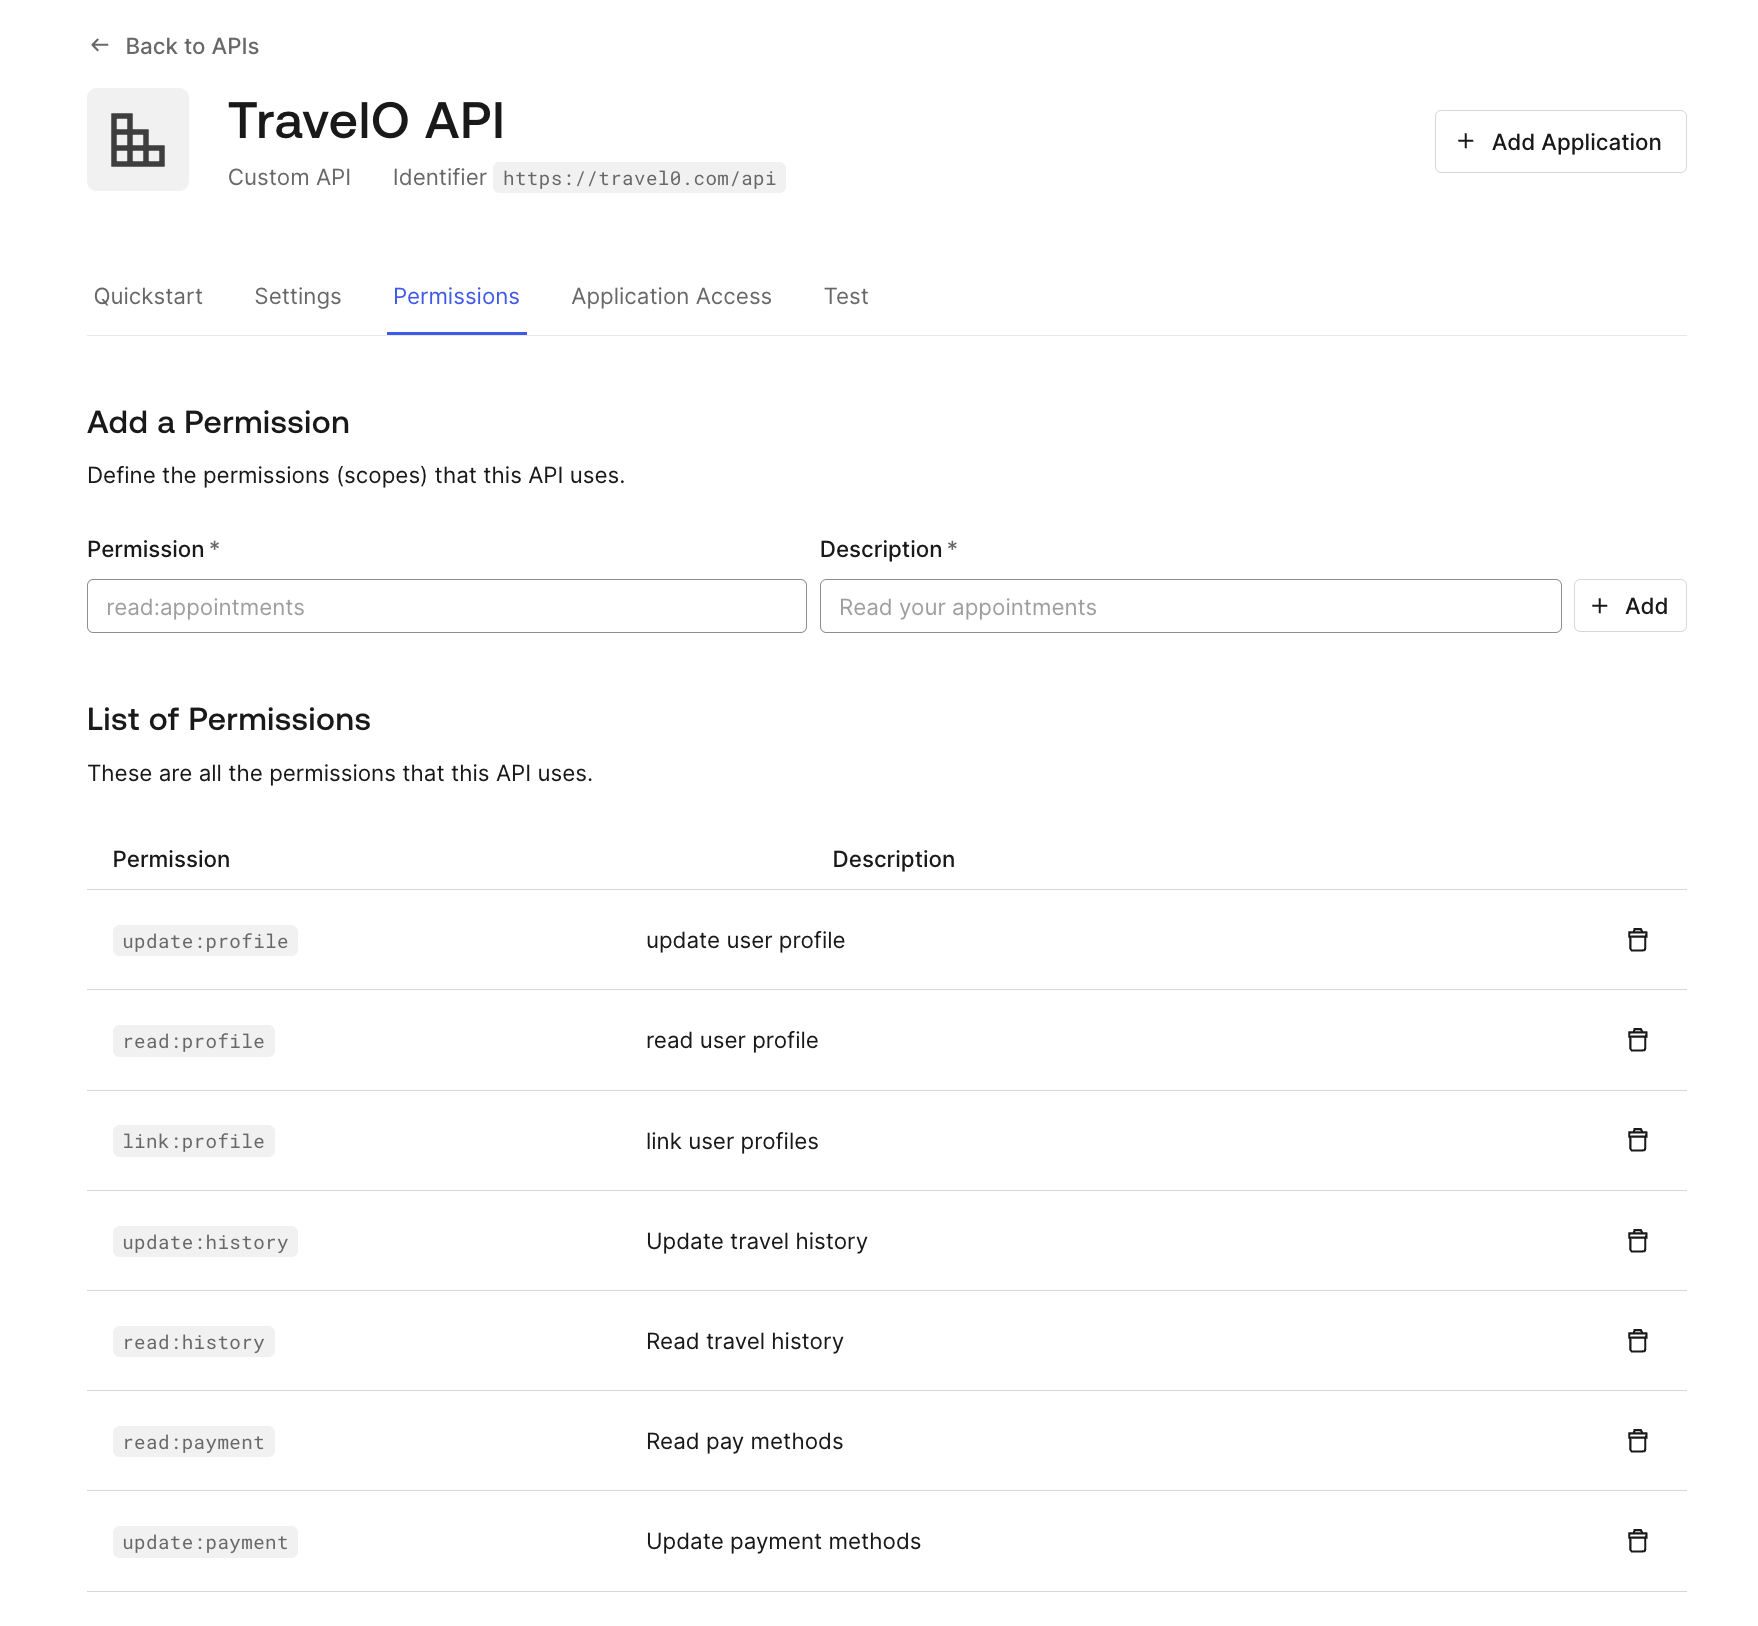Click the 'Read travel history' description

click(745, 1341)
